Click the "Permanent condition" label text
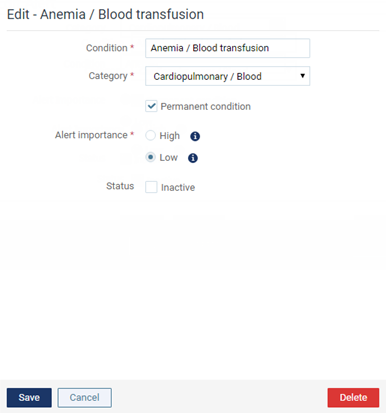Screen dimensions: 386x413 click(206, 107)
